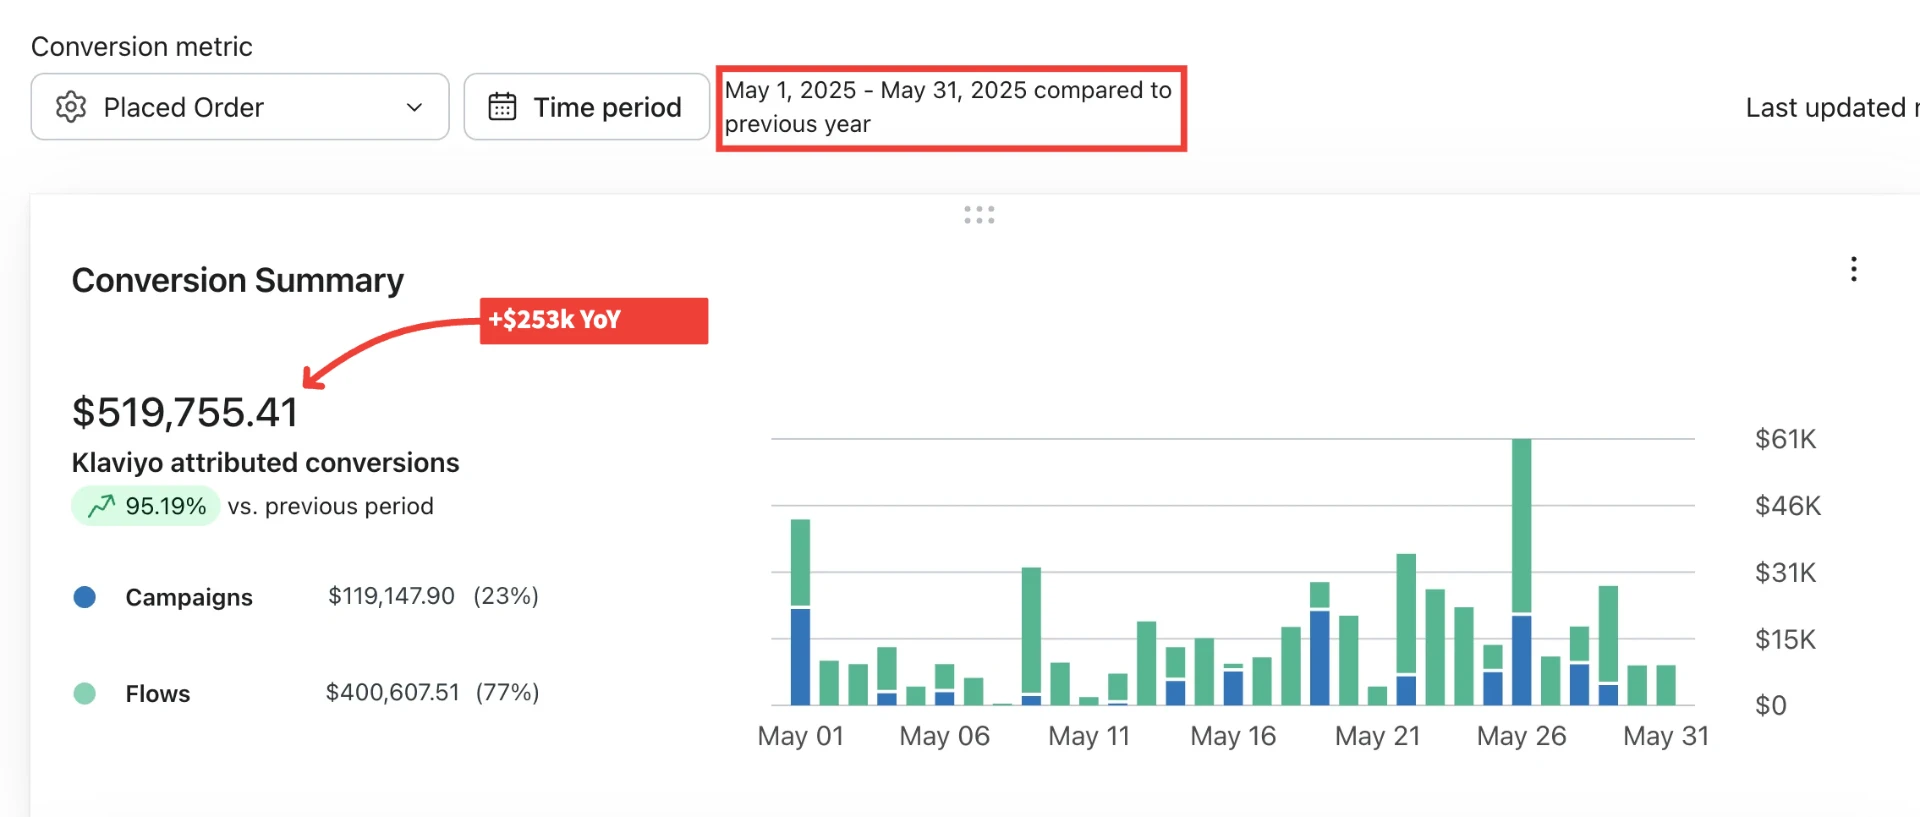The image size is (1920, 817).
Task: Click the Klaviyo attributed conversions label
Action: (x=266, y=462)
